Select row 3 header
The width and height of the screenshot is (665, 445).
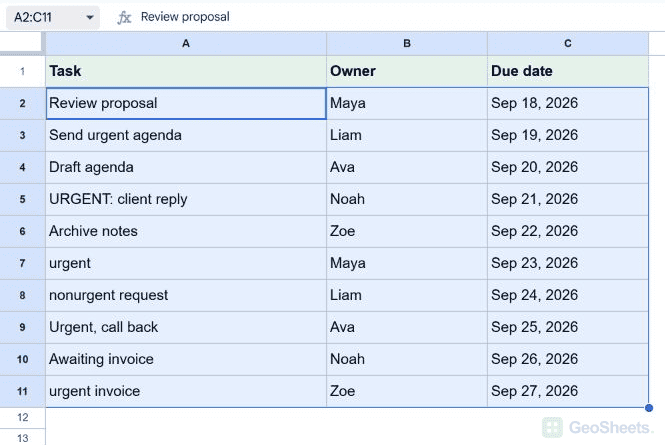click(22, 135)
